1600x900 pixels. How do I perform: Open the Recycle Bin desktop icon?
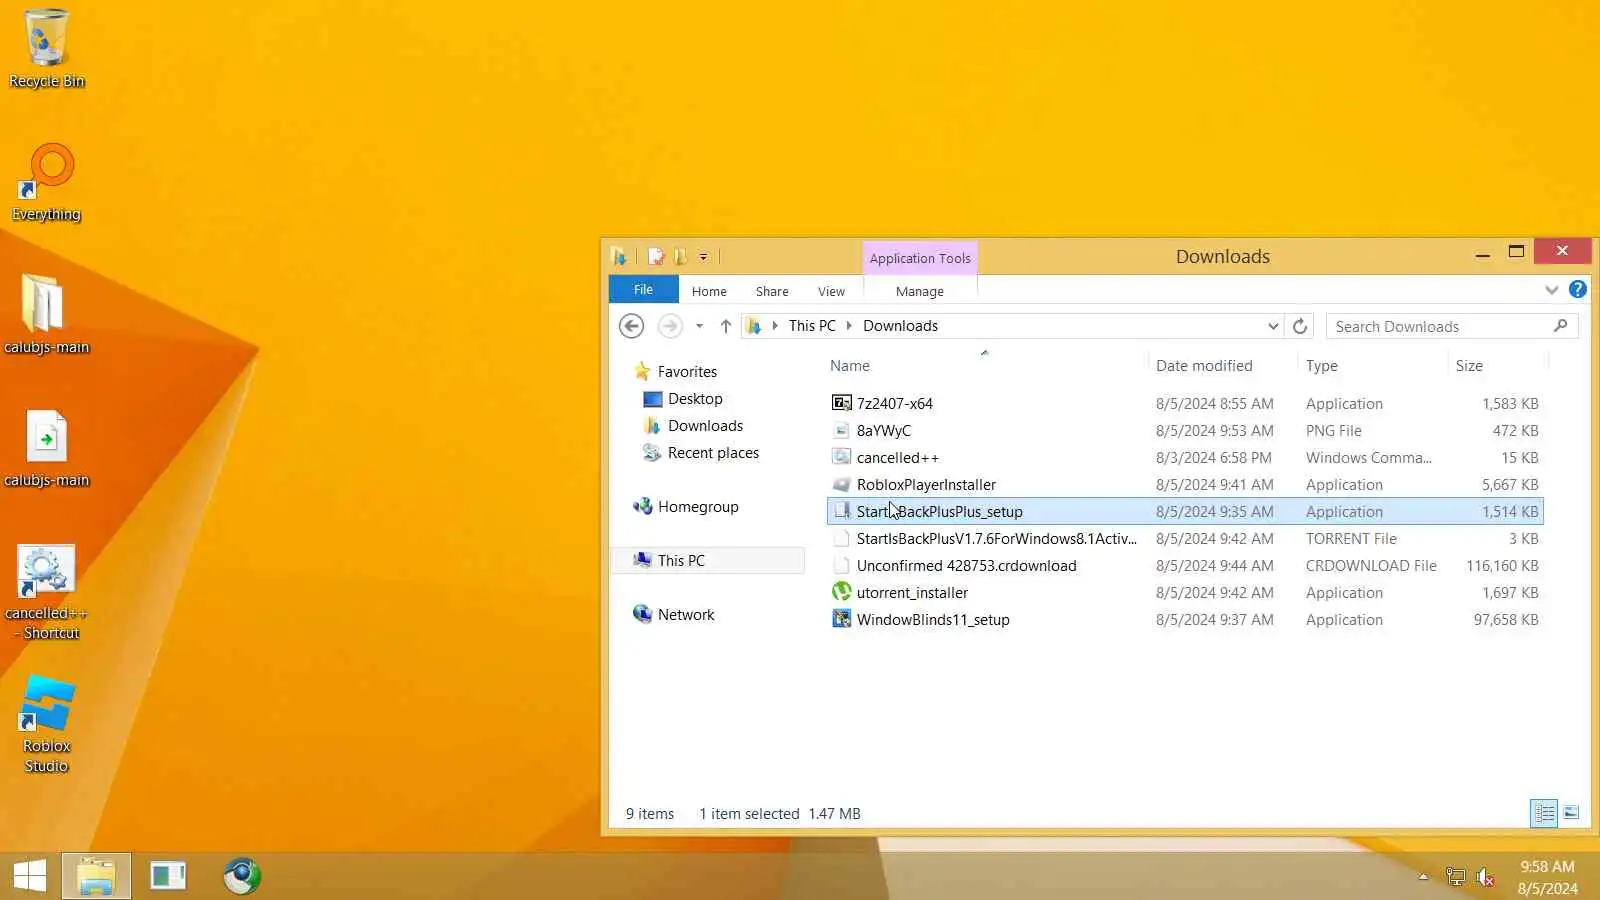(x=46, y=48)
